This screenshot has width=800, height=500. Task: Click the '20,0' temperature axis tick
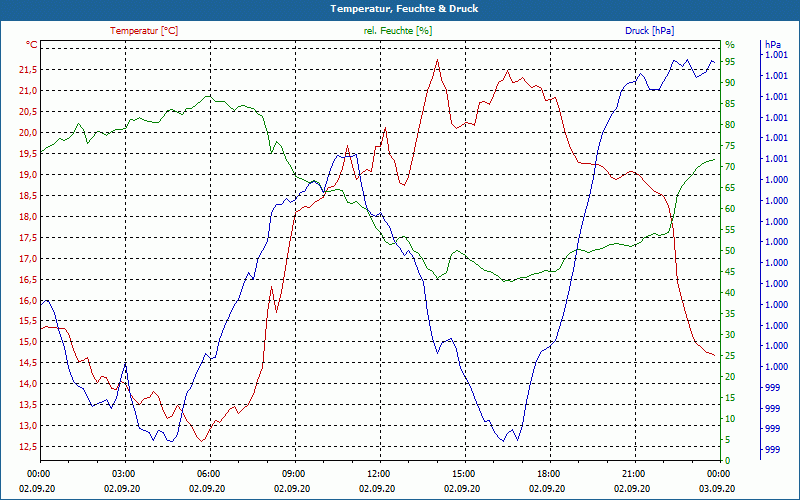click(28, 133)
